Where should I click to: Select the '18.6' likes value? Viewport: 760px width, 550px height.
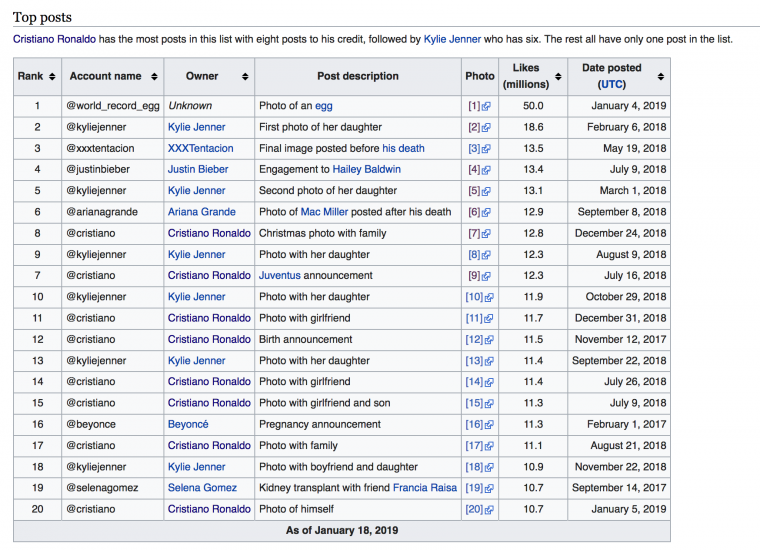[533, 127]
